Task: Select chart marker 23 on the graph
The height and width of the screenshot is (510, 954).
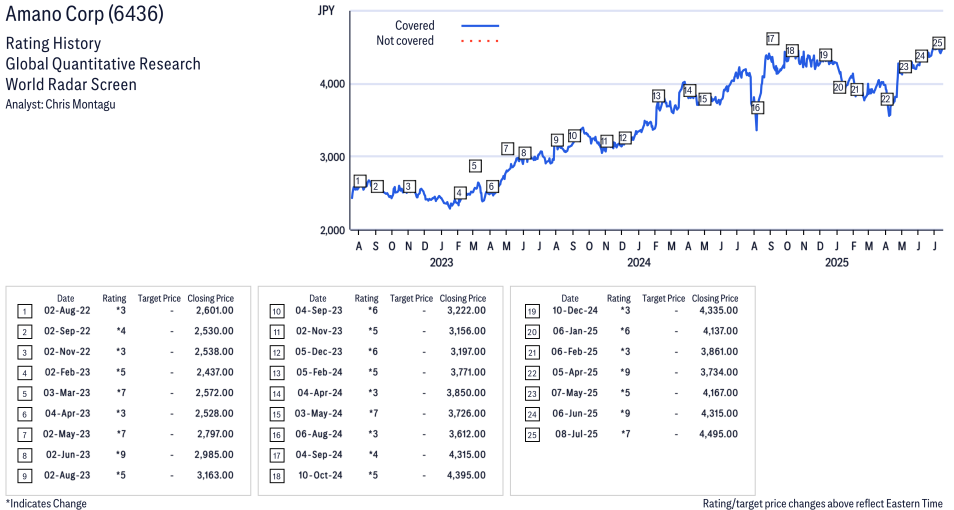Action: click(x=905, y=67)
